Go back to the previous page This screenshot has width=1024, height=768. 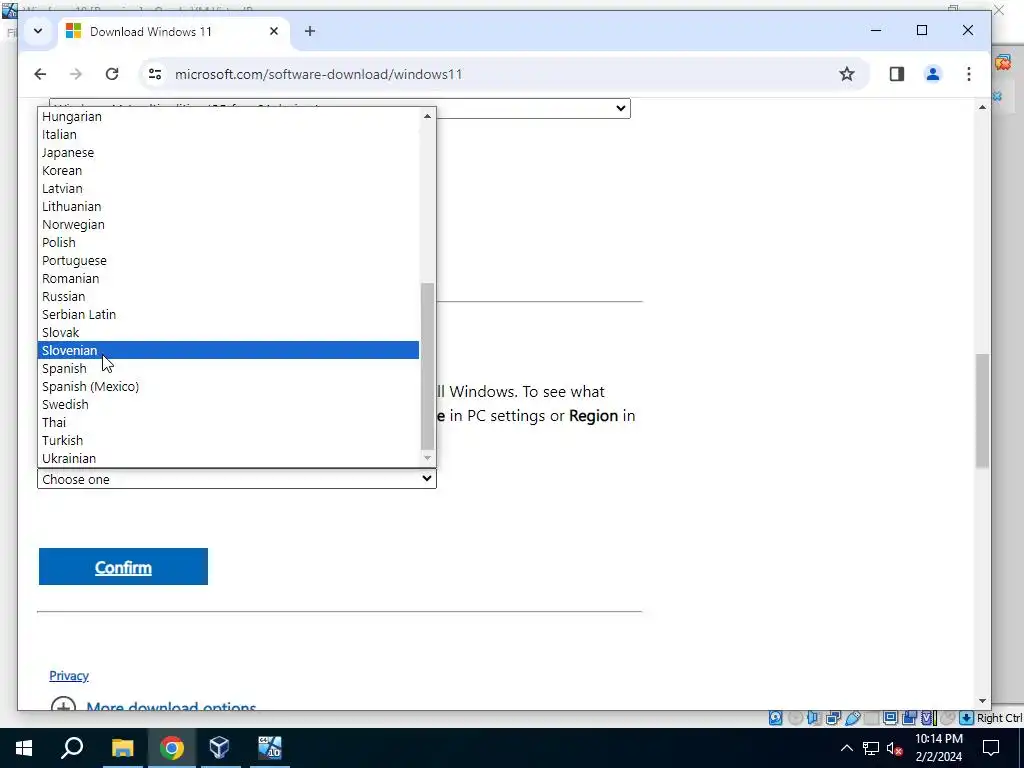40,74
